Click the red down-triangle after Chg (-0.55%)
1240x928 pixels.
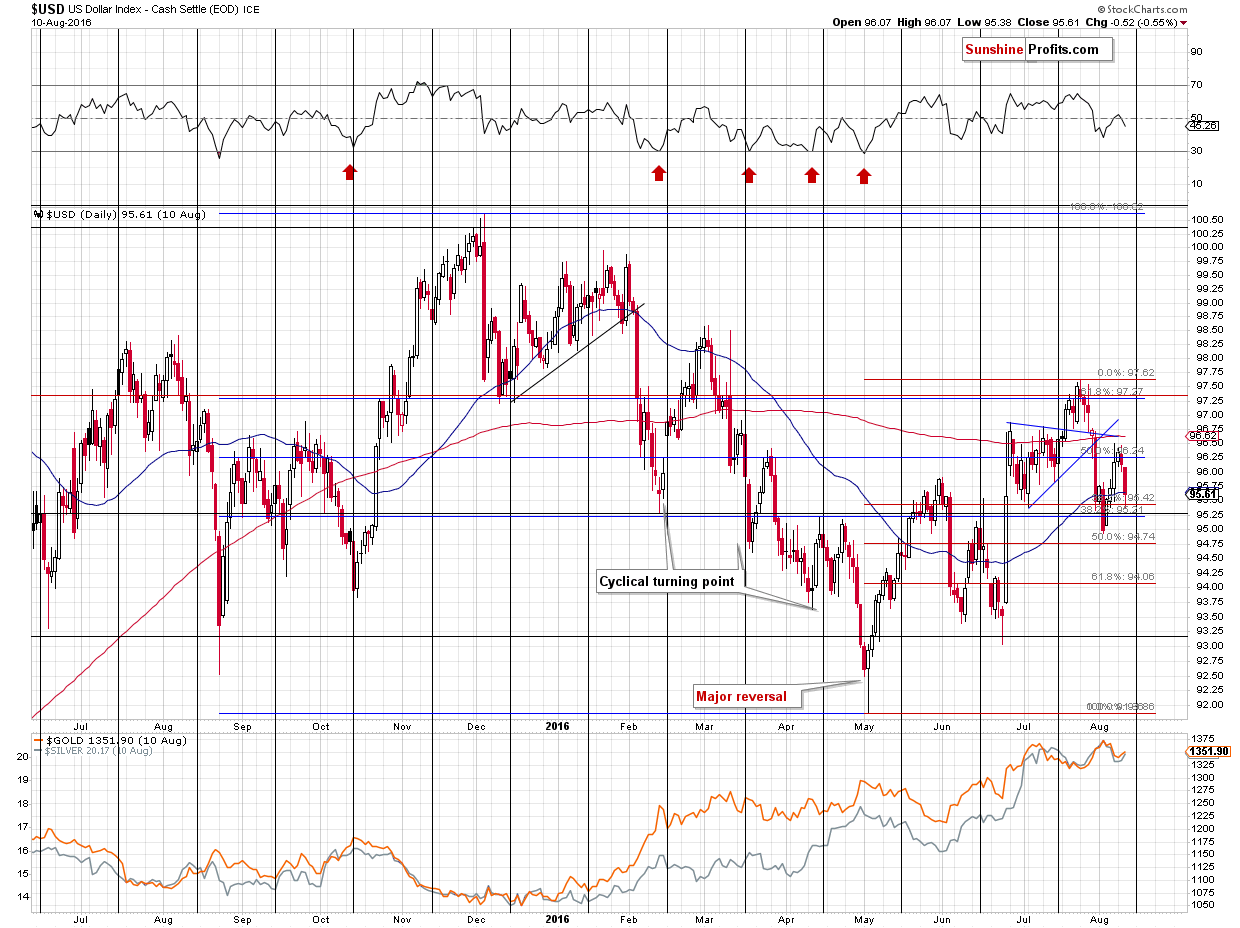coord(1184,22)
